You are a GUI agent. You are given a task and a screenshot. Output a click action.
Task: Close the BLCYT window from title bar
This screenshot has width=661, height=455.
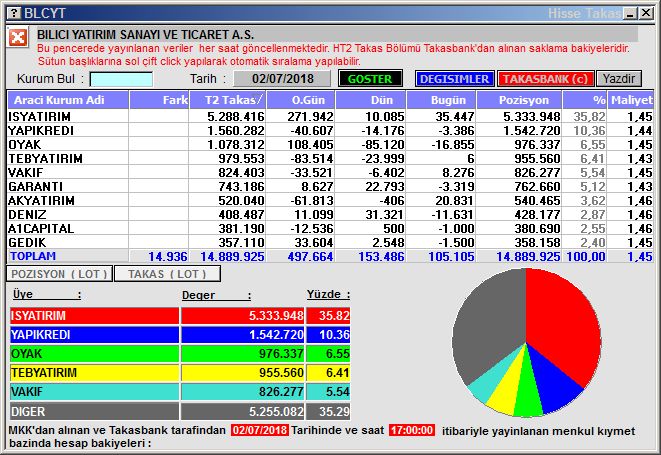(646, 13)
